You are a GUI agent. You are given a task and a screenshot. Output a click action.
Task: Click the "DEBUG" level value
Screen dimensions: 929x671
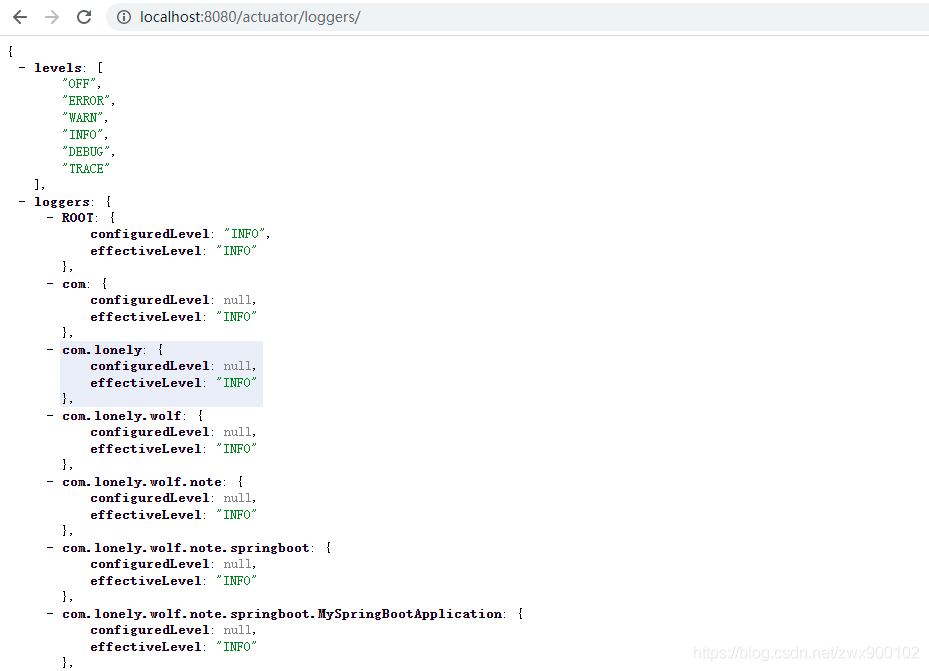click(x=86, y=152)
